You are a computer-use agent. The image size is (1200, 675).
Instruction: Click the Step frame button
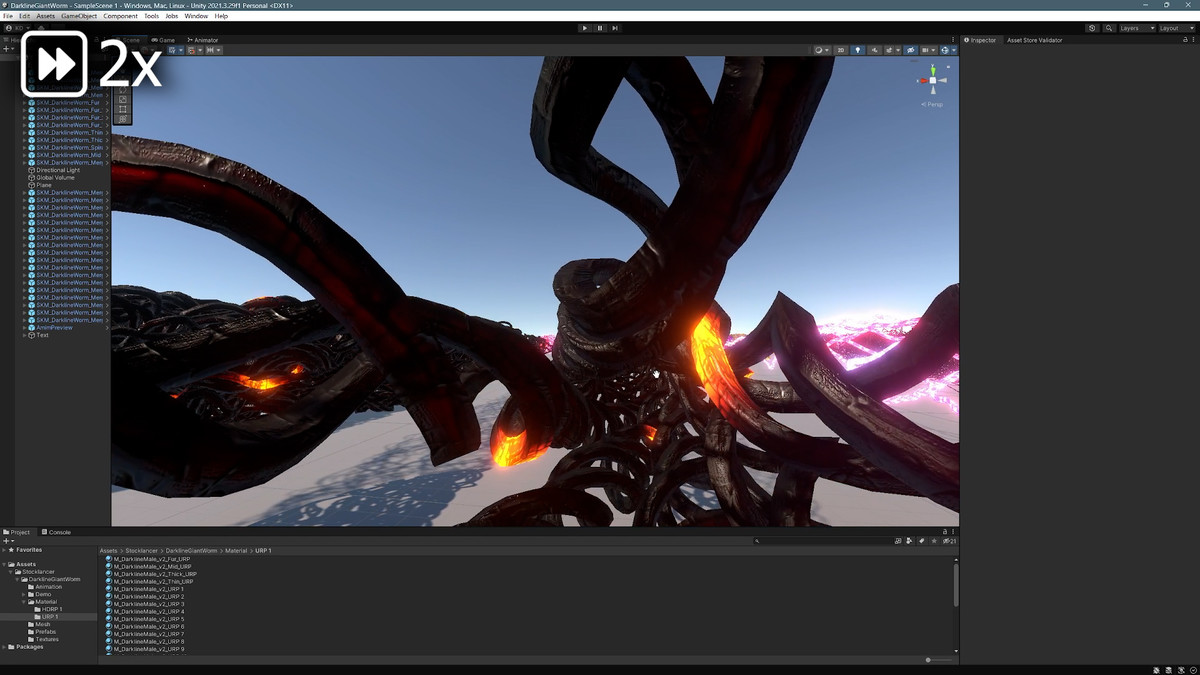(x=615, y=28)
